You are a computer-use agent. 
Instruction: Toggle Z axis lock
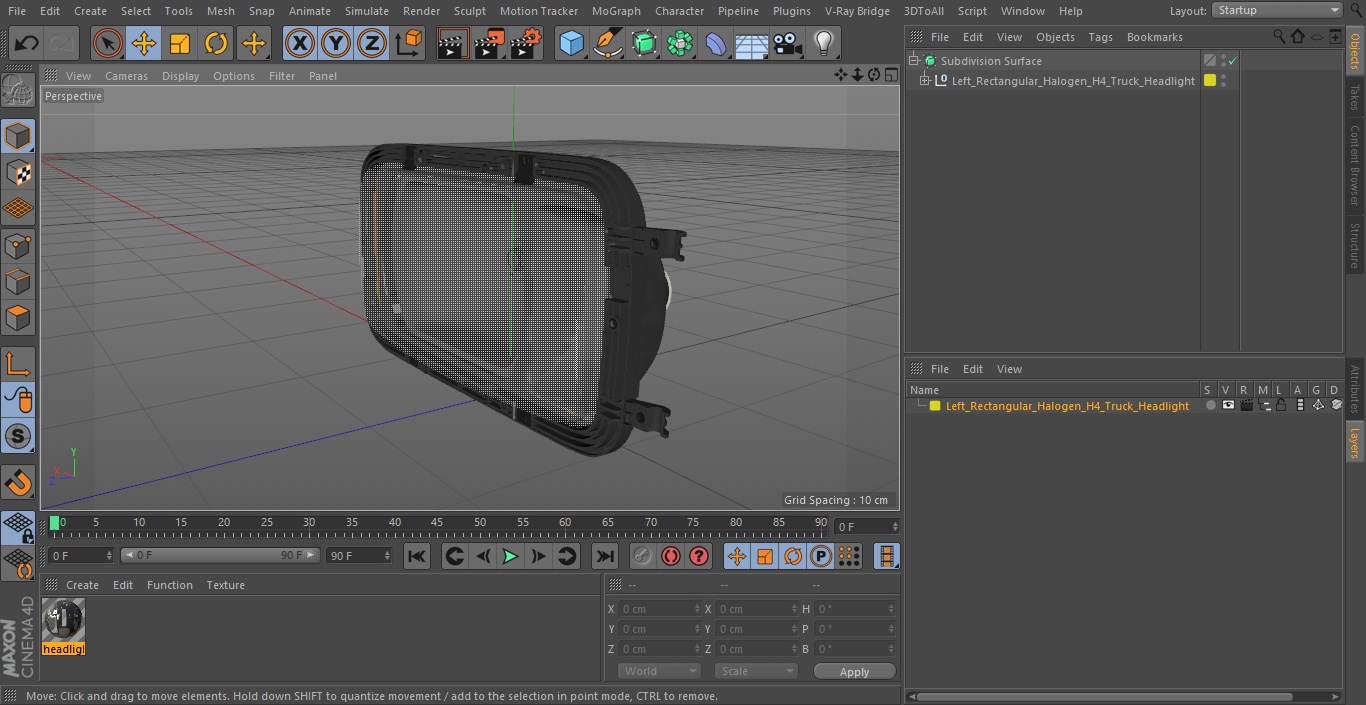pyautogui.click(x=372, y=43)
